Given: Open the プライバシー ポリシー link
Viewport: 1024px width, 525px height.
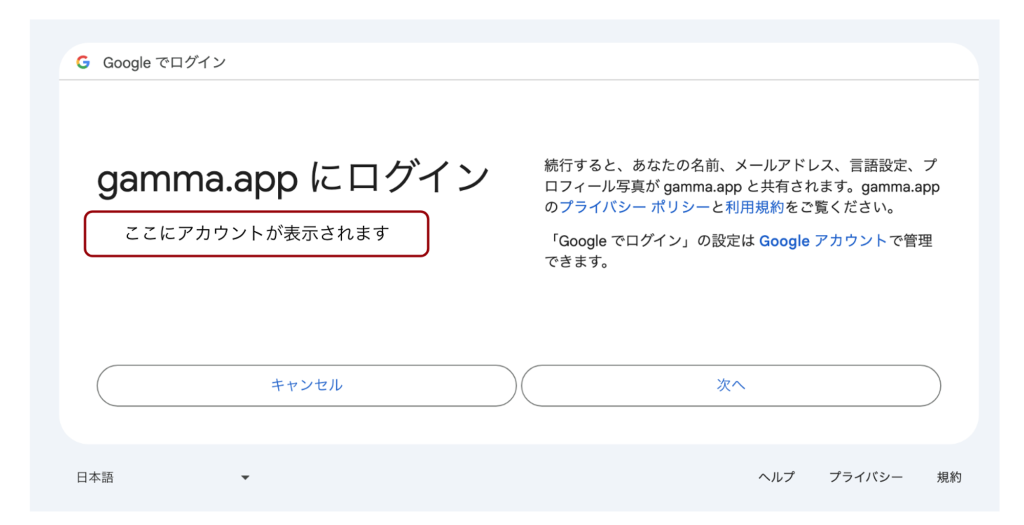Looking at the screenshot, I should [634, 208].
